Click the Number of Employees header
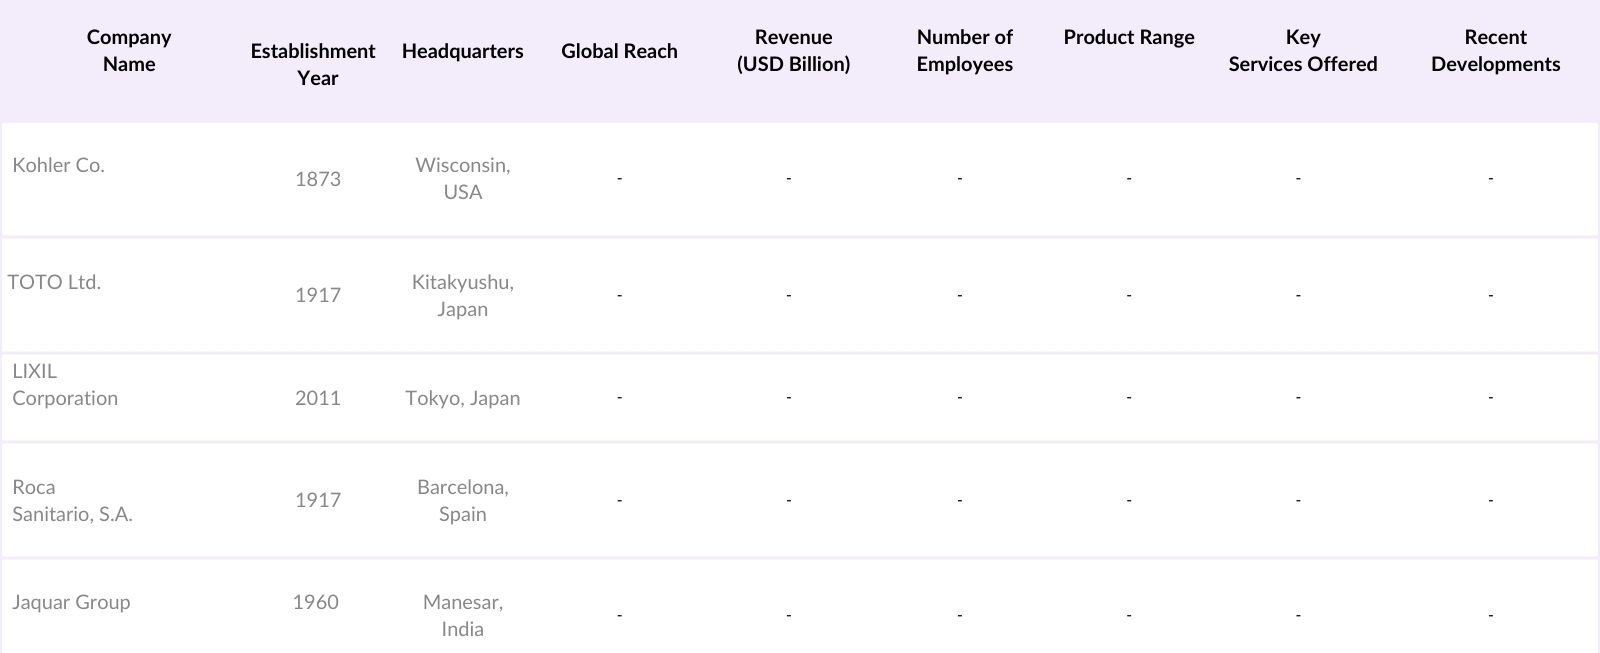 964,51
